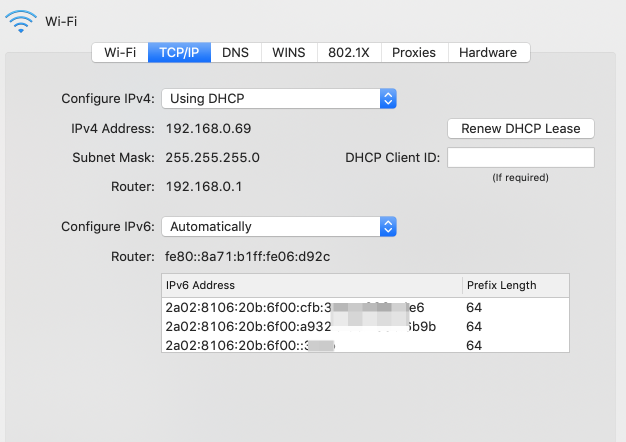Viewport: 626px width, 442px height.
Task: Go to the WINS tab
Action: [289, 52]
